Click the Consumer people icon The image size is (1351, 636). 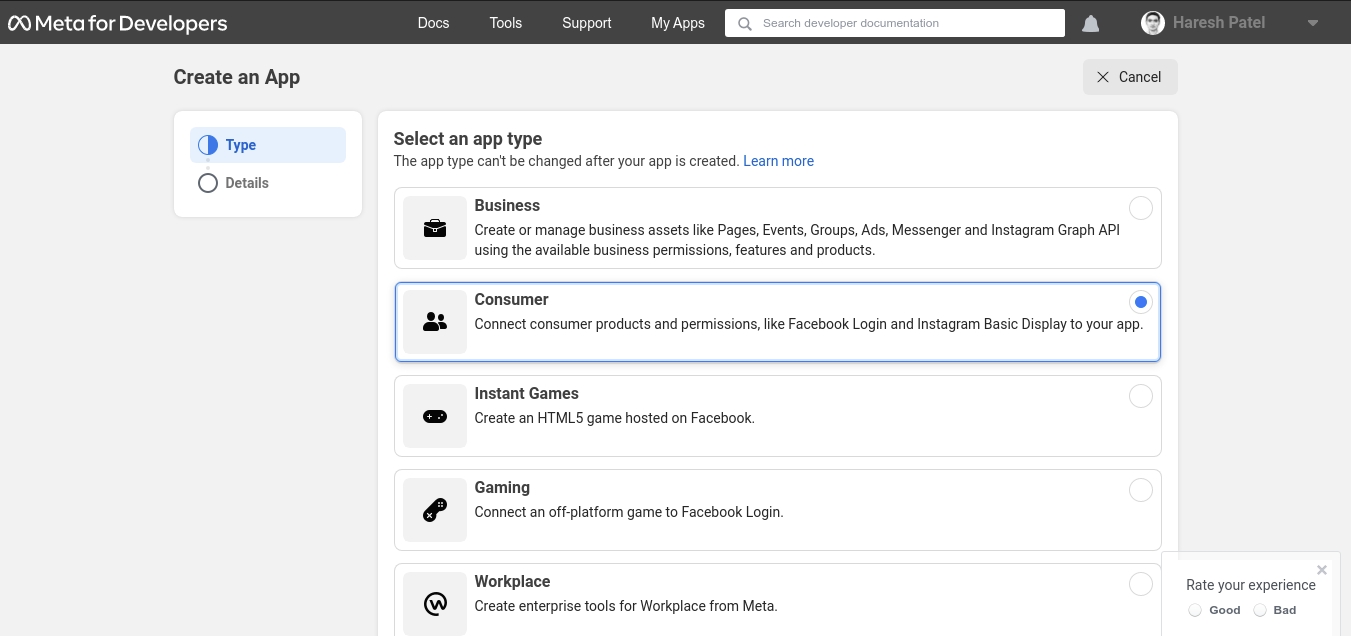click(435, 322)
